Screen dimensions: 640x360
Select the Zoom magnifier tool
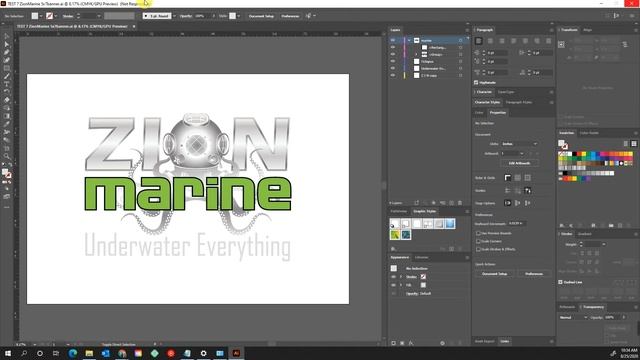click(x=7, y=156)
